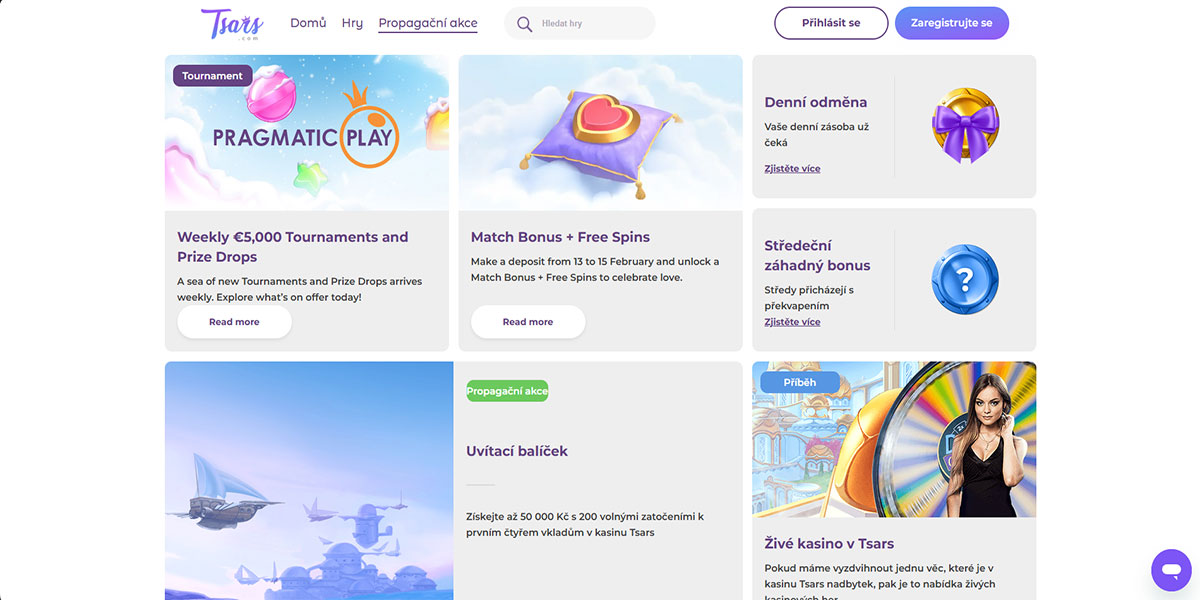Open the chat widget bubble
Image resolution: width=1200 pixels, height=600 pixels.
(x=1171, y=570)
